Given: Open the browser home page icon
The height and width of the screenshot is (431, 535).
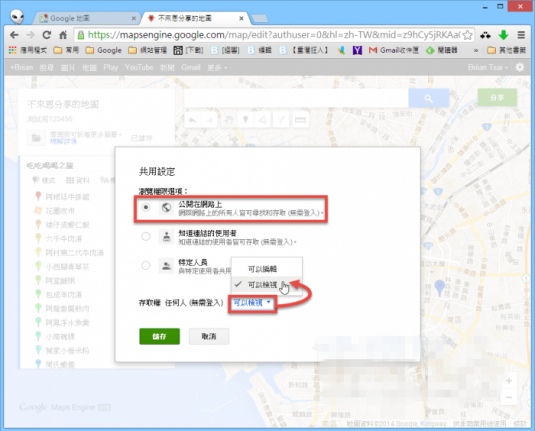Looking at the screenshot, I should tap(63, 35).
